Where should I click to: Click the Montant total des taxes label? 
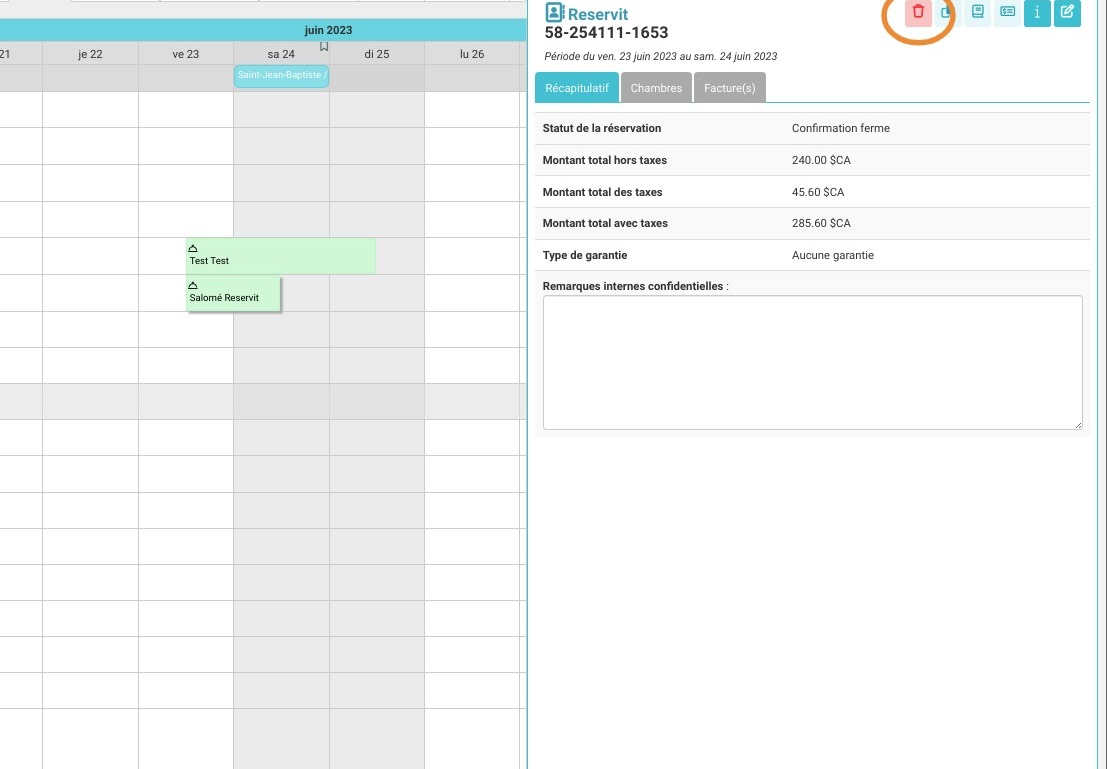(x=602, y=192)
